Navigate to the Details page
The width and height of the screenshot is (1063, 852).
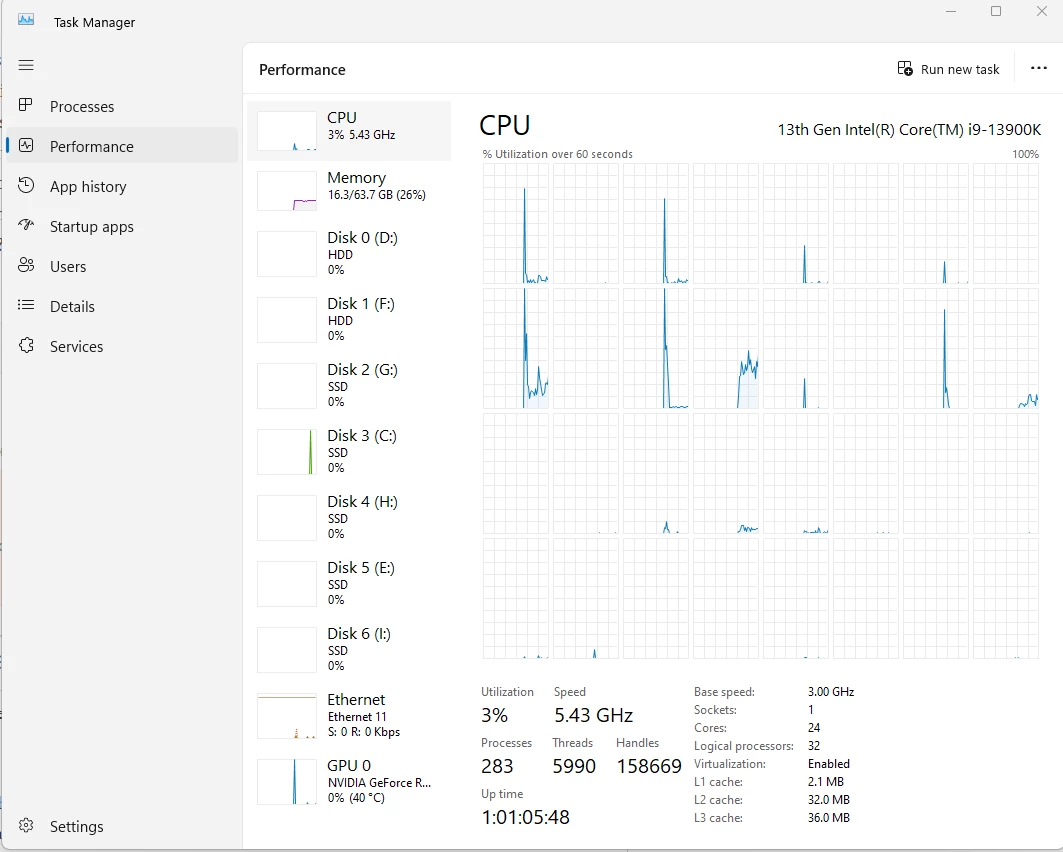122,306
